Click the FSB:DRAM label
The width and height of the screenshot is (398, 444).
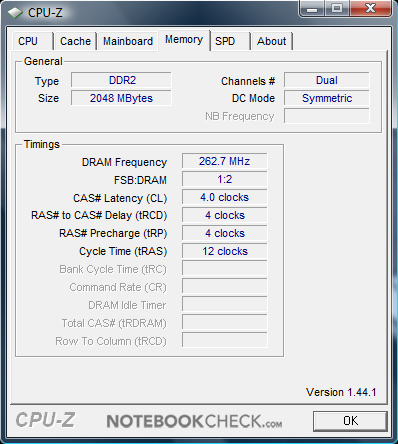(x=140, y=180)
